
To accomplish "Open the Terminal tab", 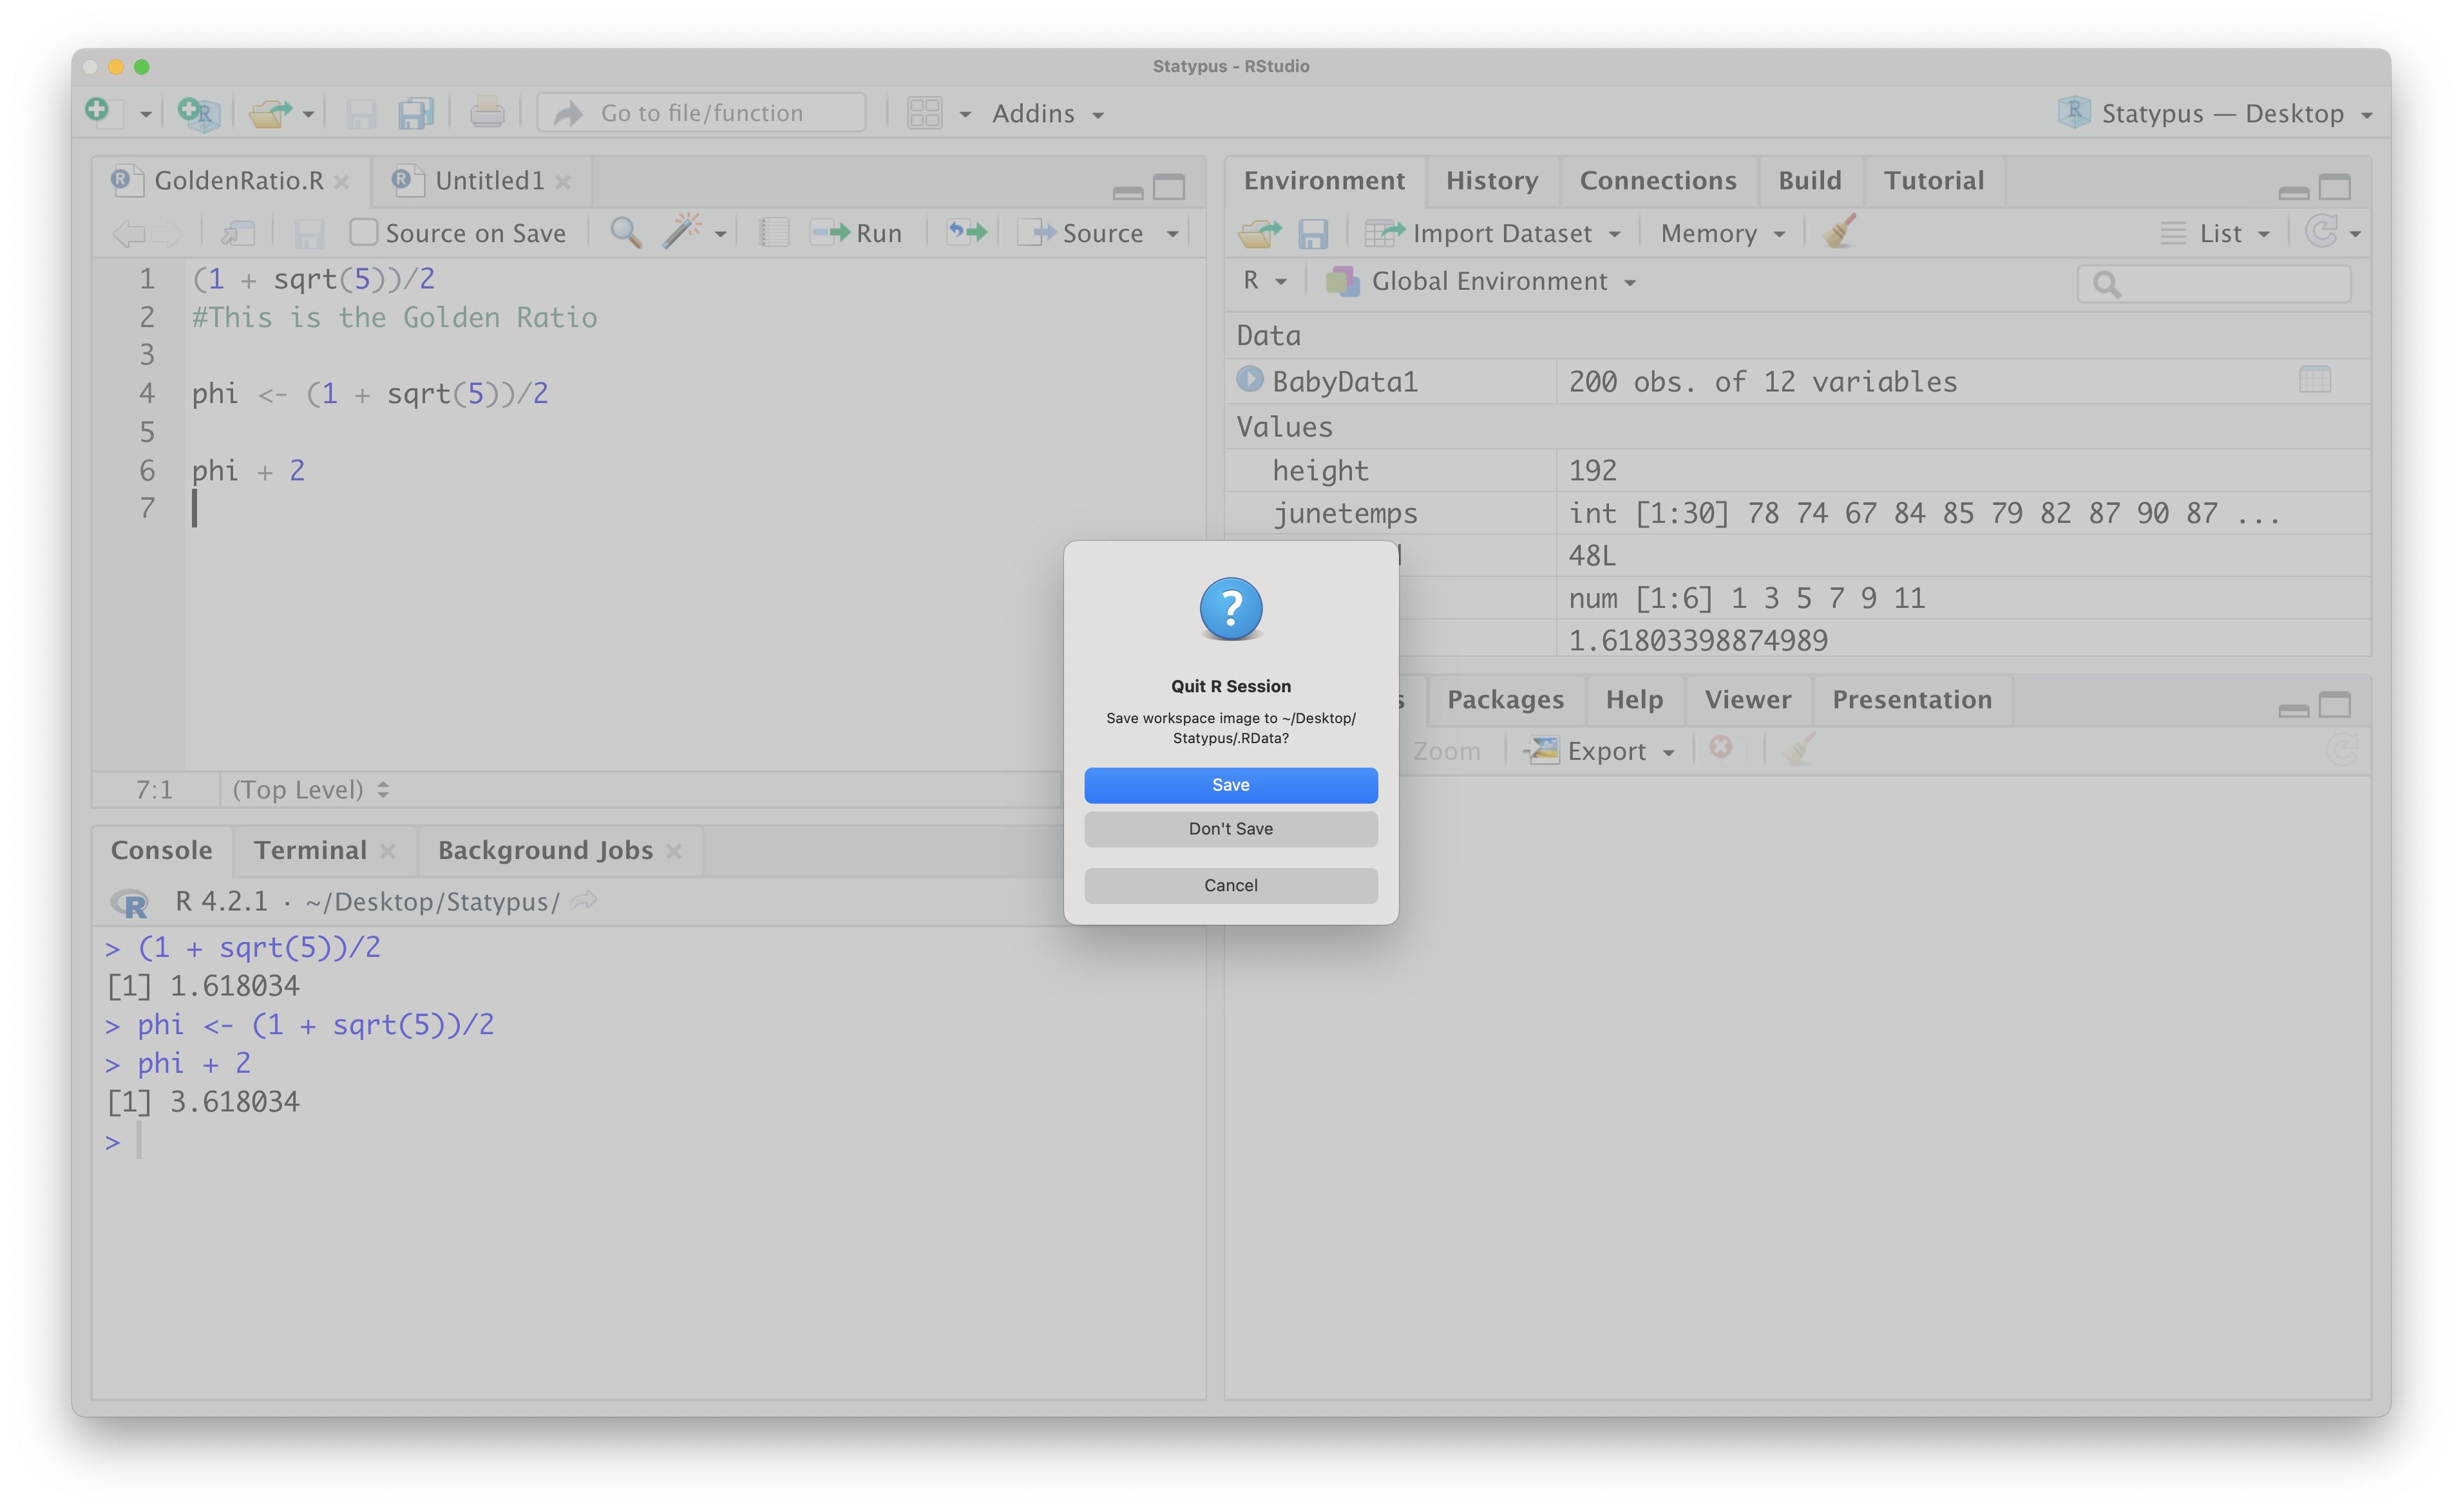I will pyautogui.click(x=310, y=850).
